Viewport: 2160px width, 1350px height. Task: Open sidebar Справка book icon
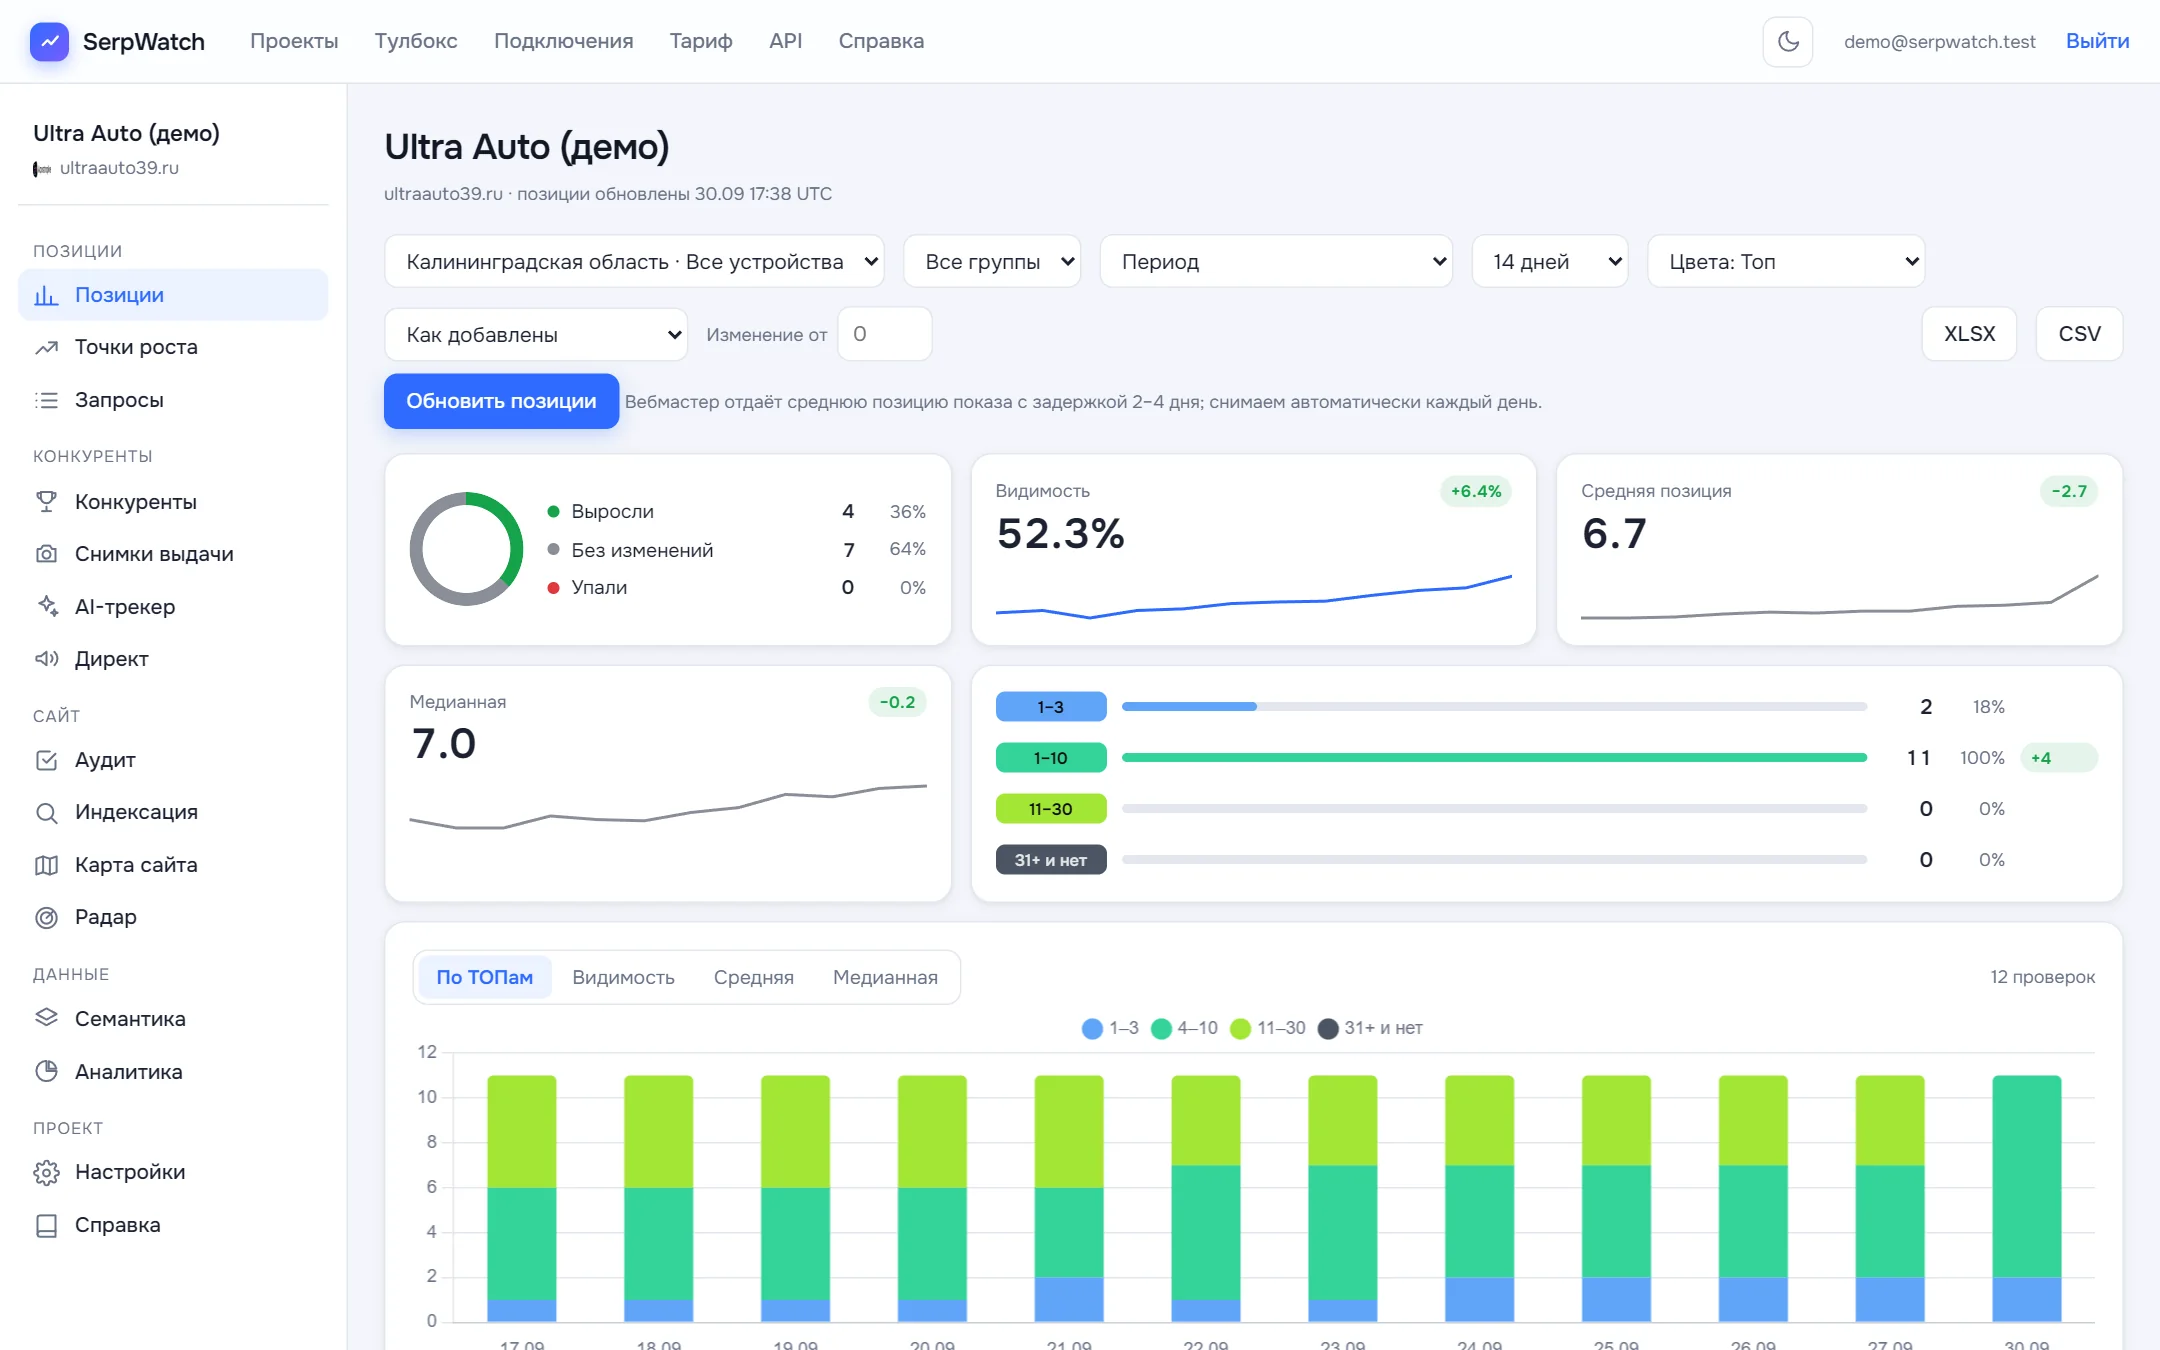pyautogui.click(x=46, y=1225)
